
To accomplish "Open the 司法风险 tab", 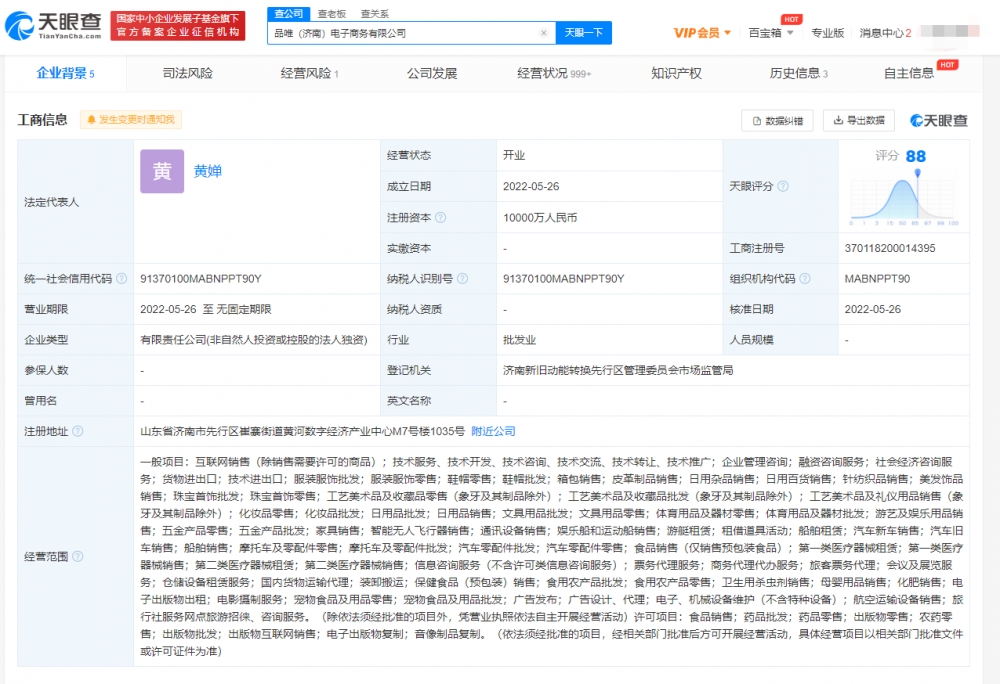I will 188,73.
